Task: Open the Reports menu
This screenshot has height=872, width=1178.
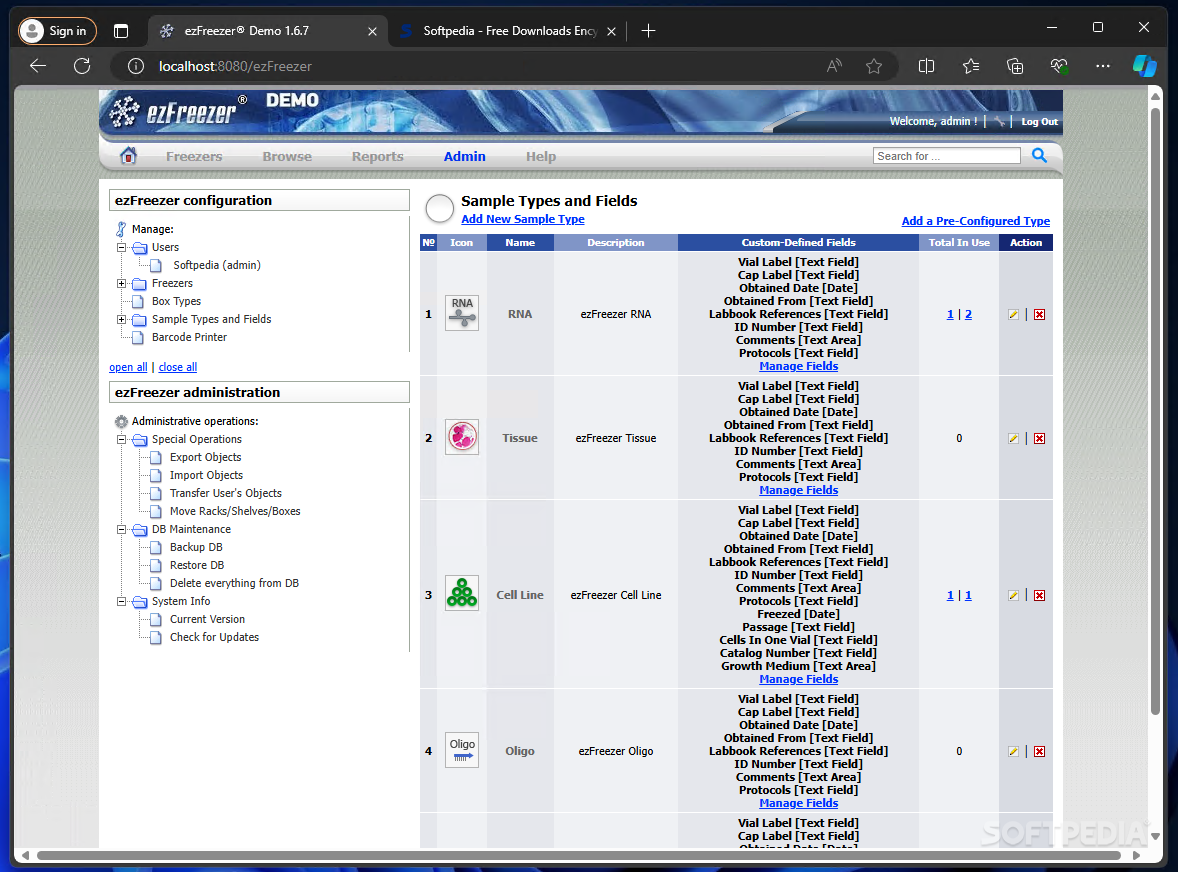Action: [378, 156]
